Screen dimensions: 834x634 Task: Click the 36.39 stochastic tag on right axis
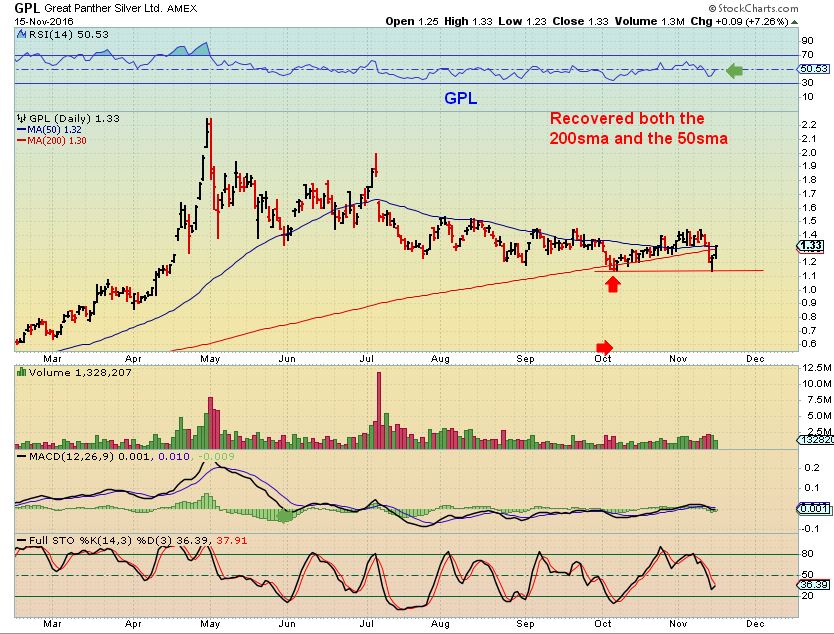coord(814,585)
